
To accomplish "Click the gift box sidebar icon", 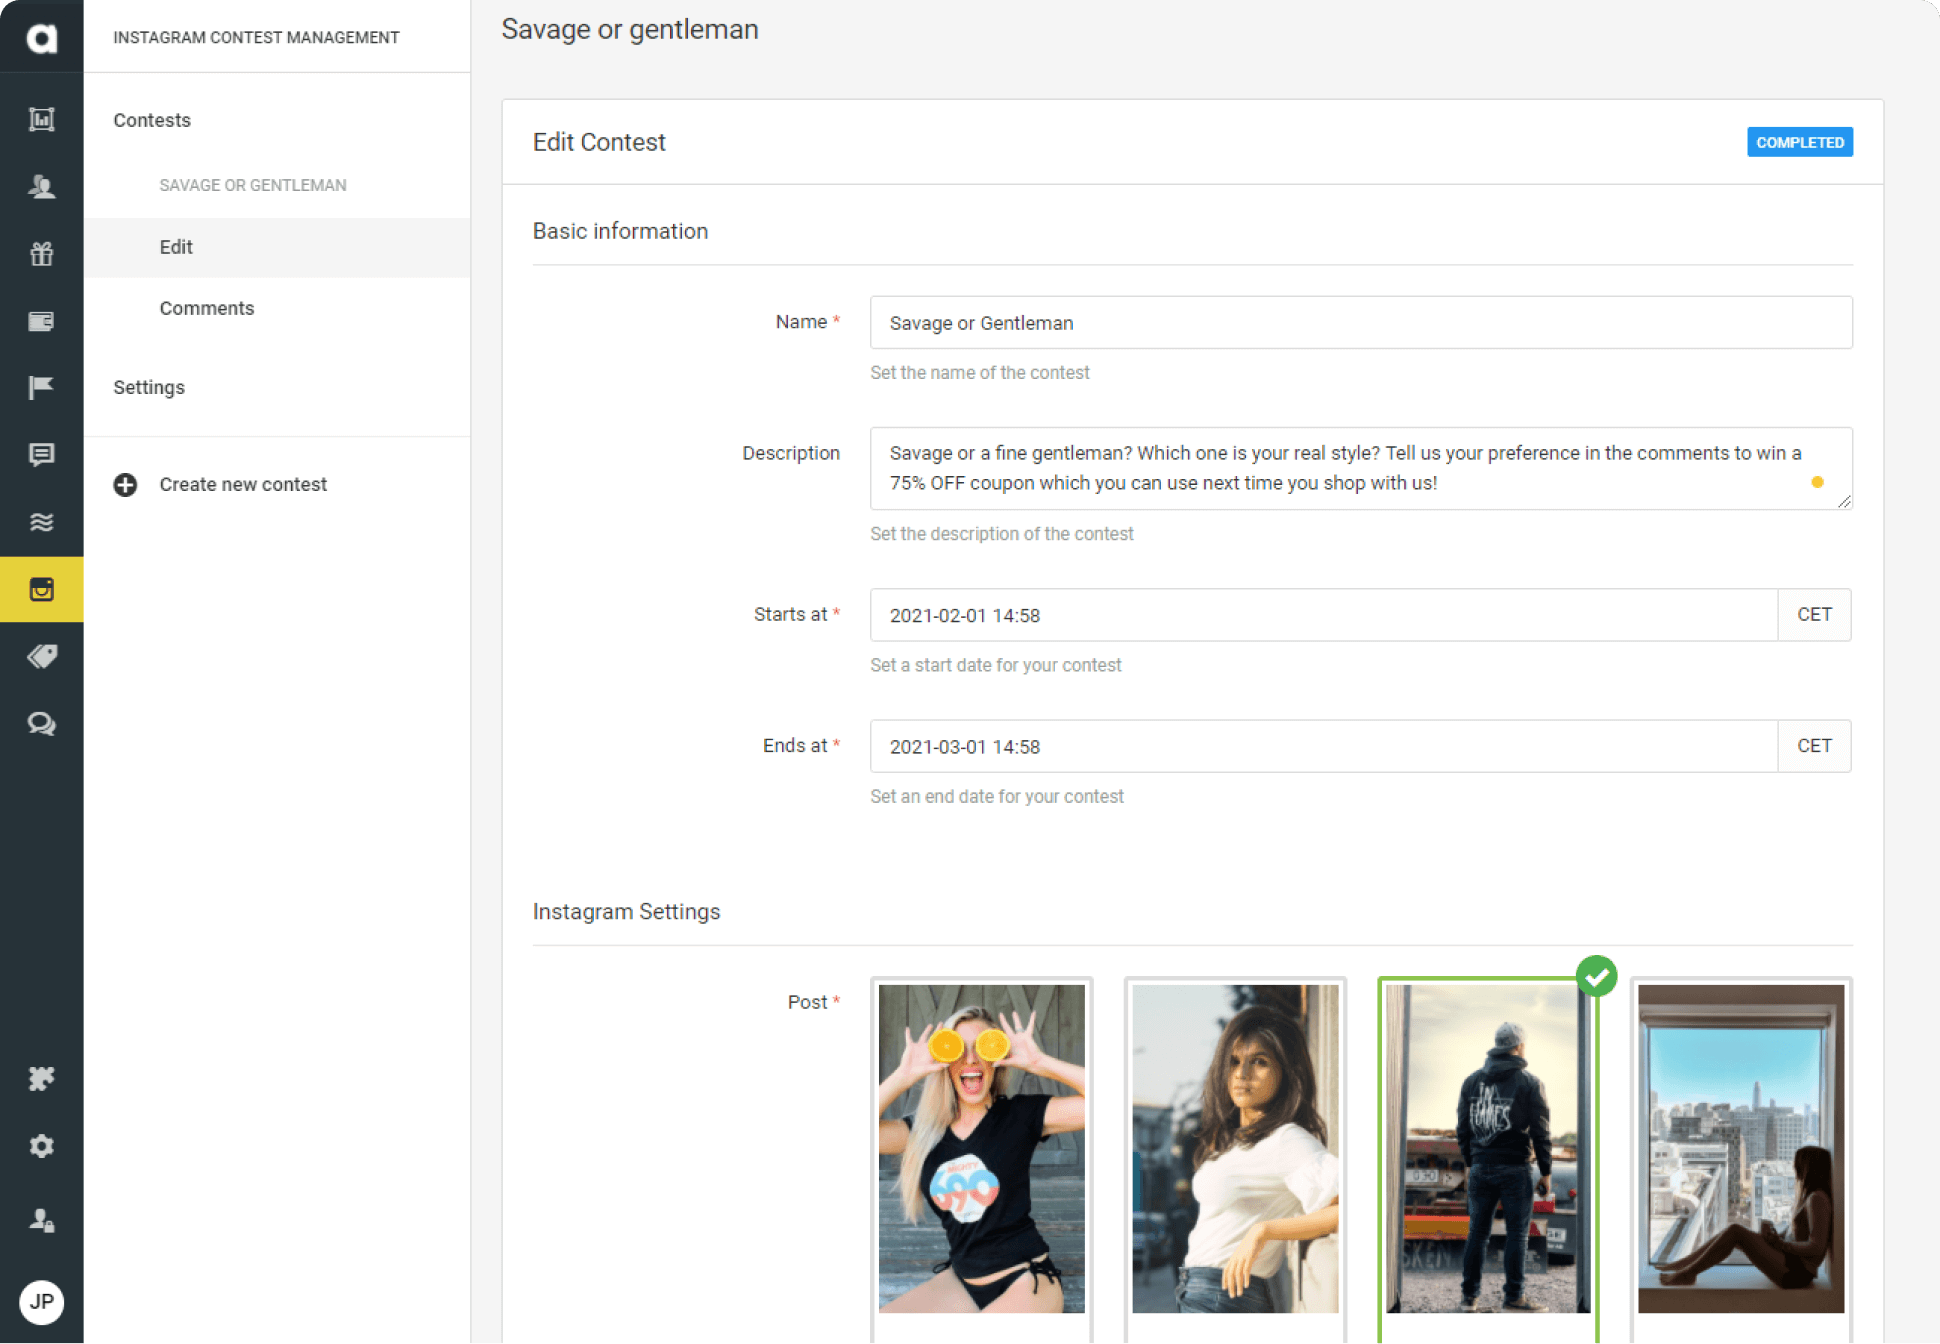I will point(41,253).
